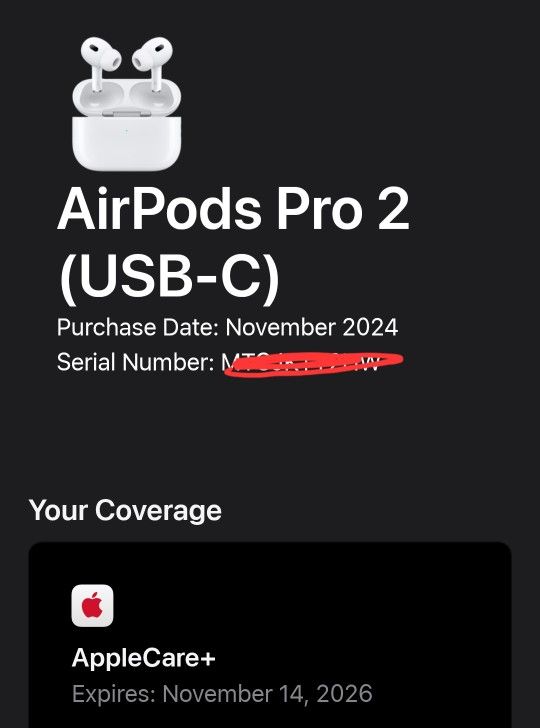Click the open case lid with earbud slots
The image size is (540, 728).
click(x=126, y=98)
